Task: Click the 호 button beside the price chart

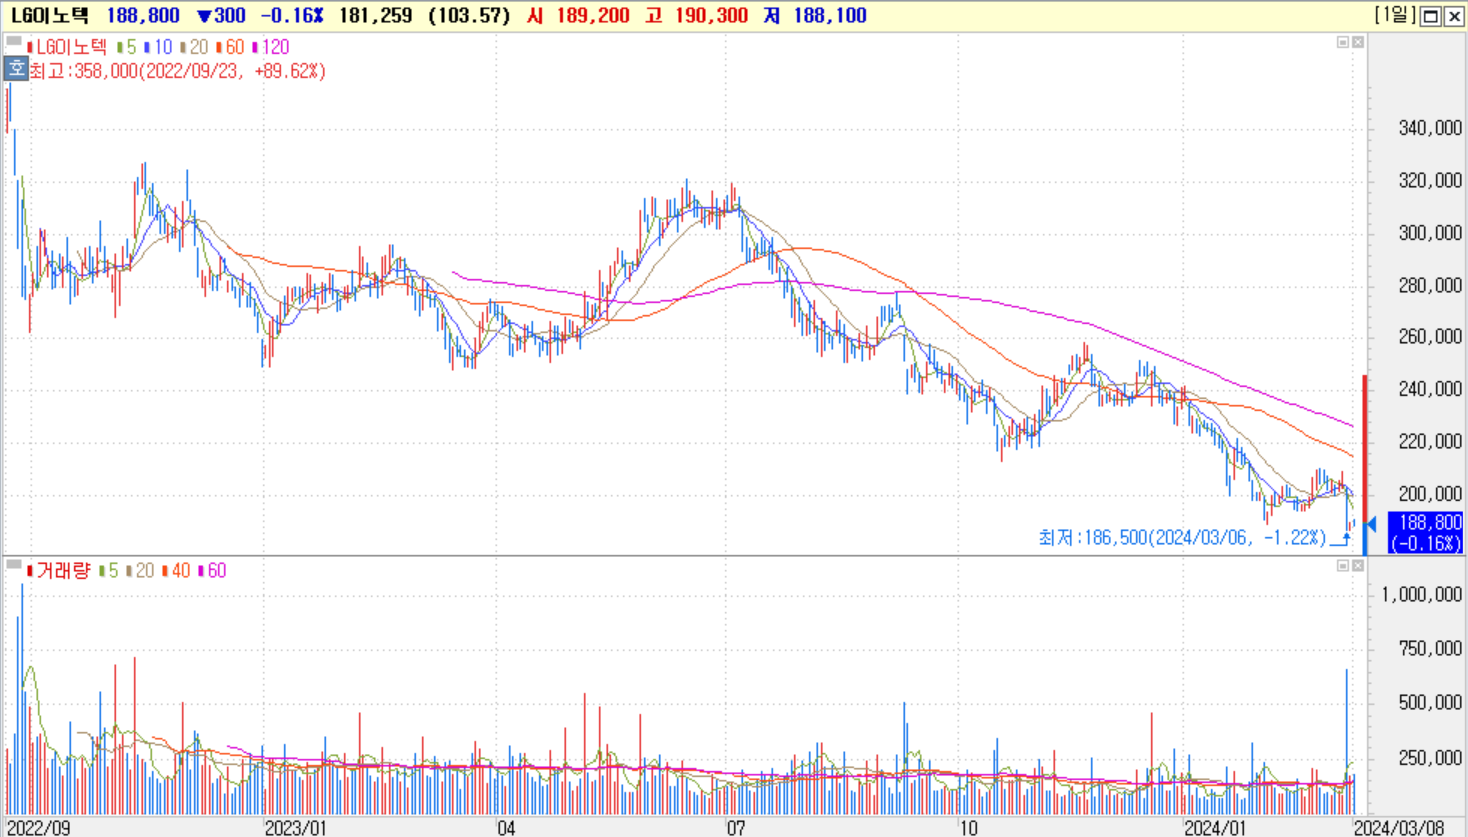Action: pyautogui.click(x=16, y=69)
